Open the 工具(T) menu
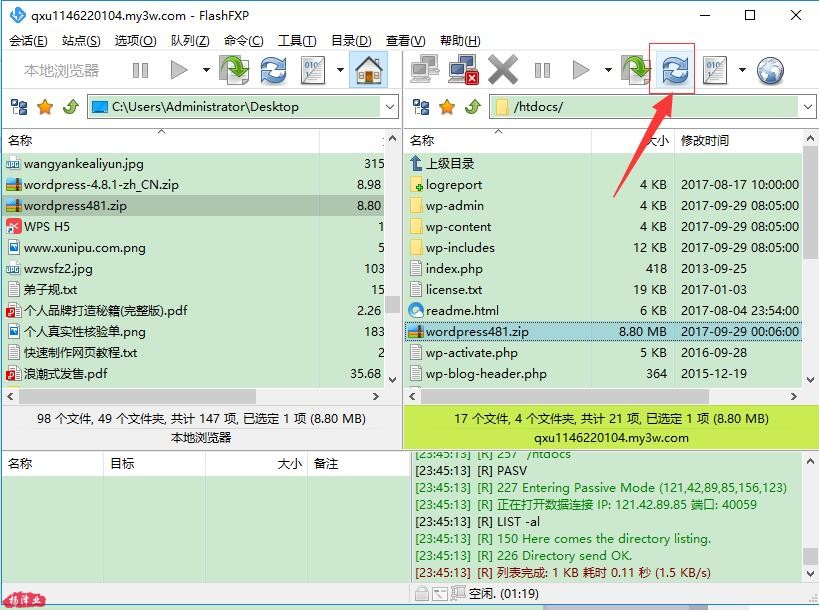819x610 pixels. click(x=297, y=41)
